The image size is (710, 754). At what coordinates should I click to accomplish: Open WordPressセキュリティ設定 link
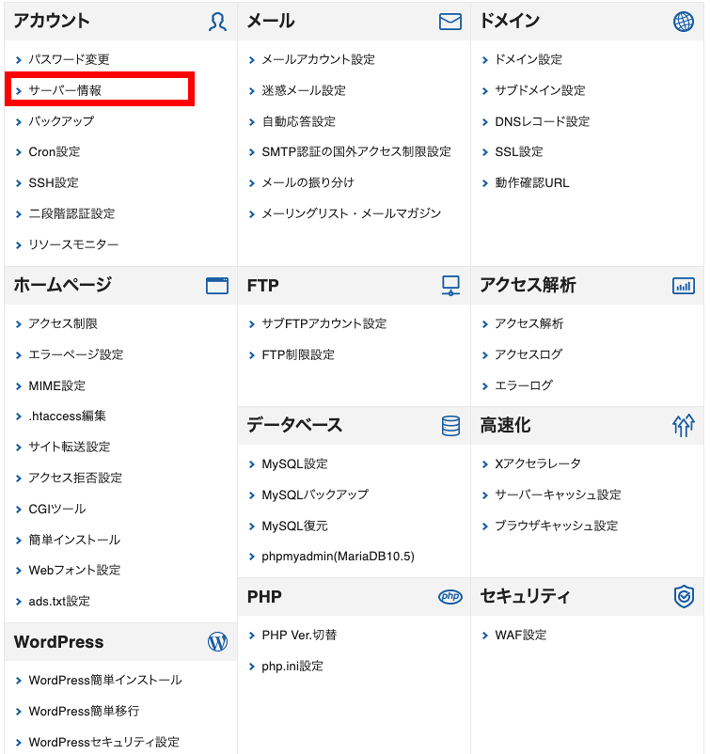103,742
